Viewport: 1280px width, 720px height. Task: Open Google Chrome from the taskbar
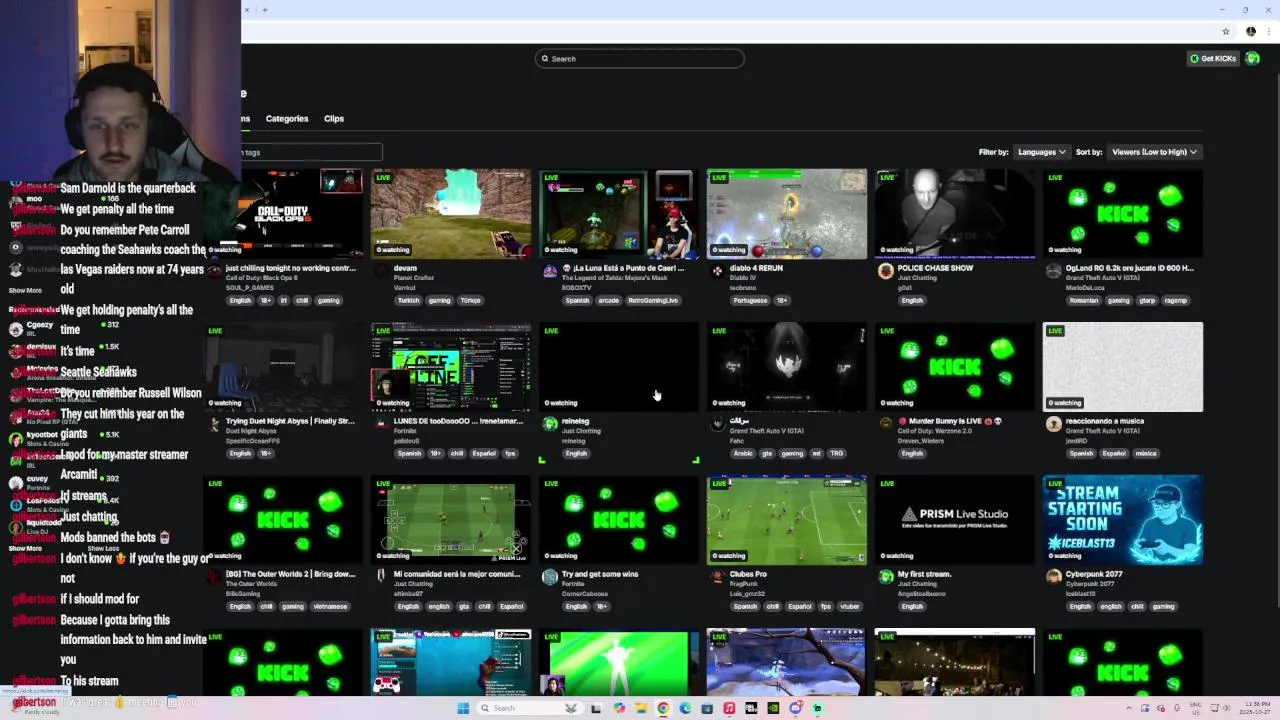tap(662, 708)
